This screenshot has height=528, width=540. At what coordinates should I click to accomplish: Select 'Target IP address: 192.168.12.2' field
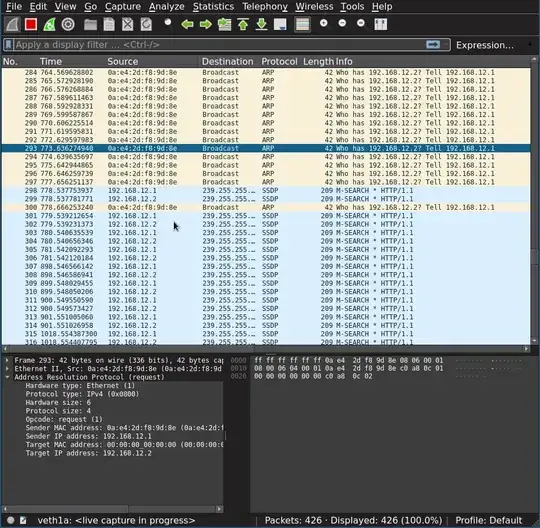click(89, 453)
